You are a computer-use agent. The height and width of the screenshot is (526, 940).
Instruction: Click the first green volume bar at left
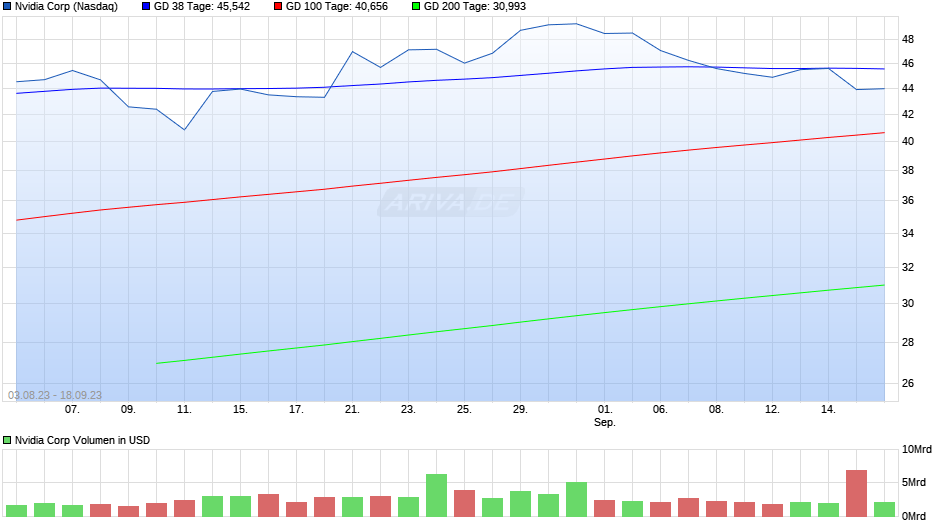tap(16, 511)
